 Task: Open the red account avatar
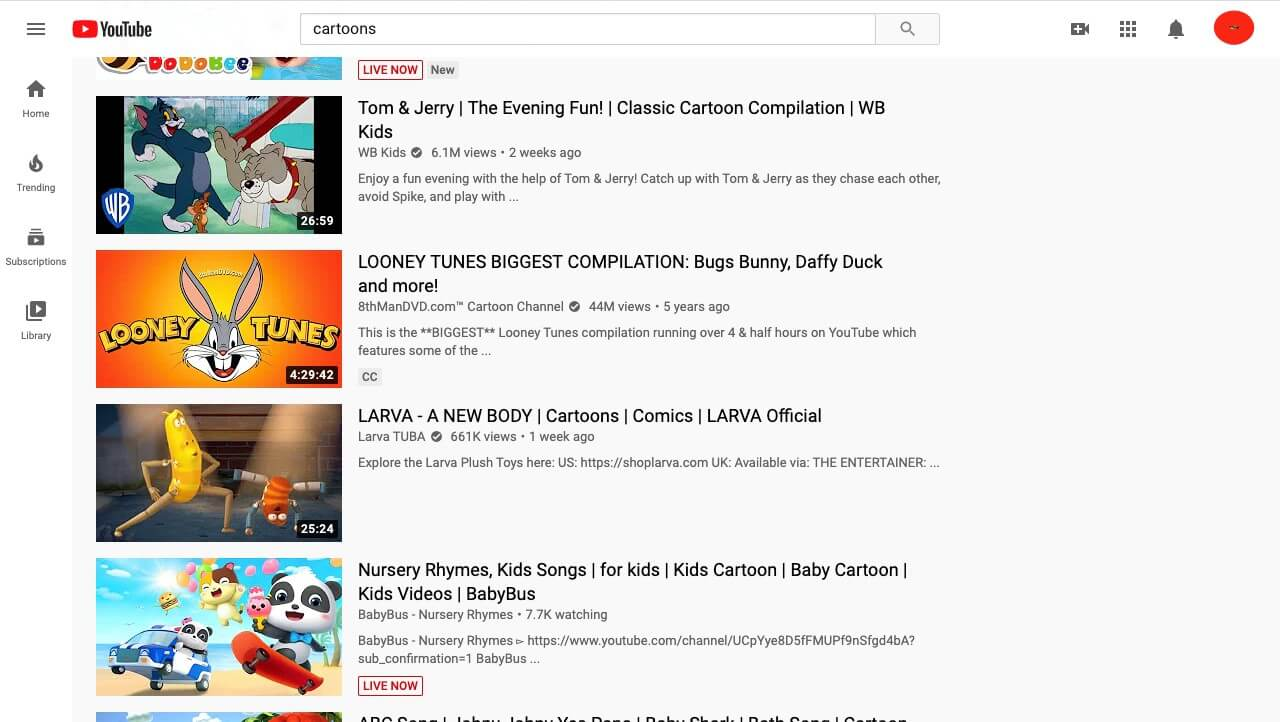1234,28
